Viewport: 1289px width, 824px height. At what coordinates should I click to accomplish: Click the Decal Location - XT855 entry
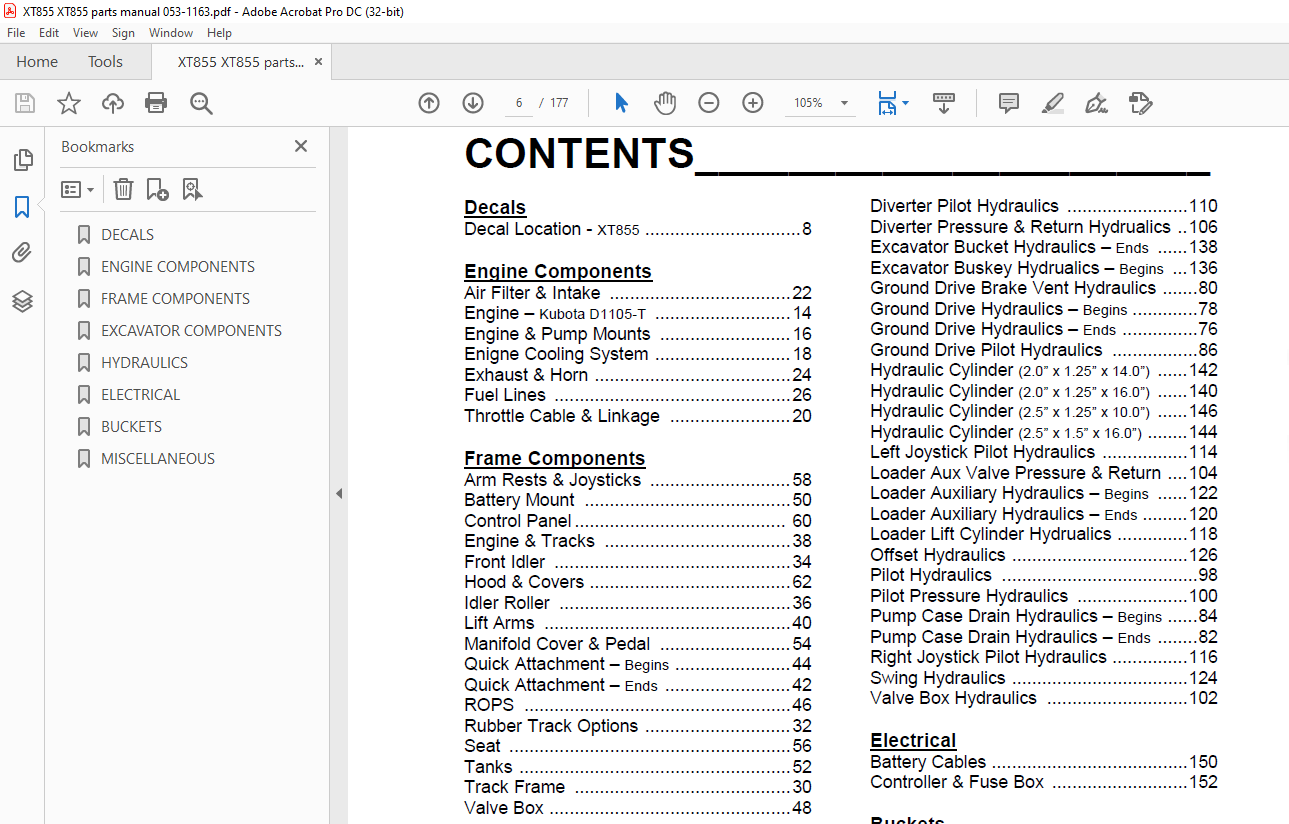(638, 229)
